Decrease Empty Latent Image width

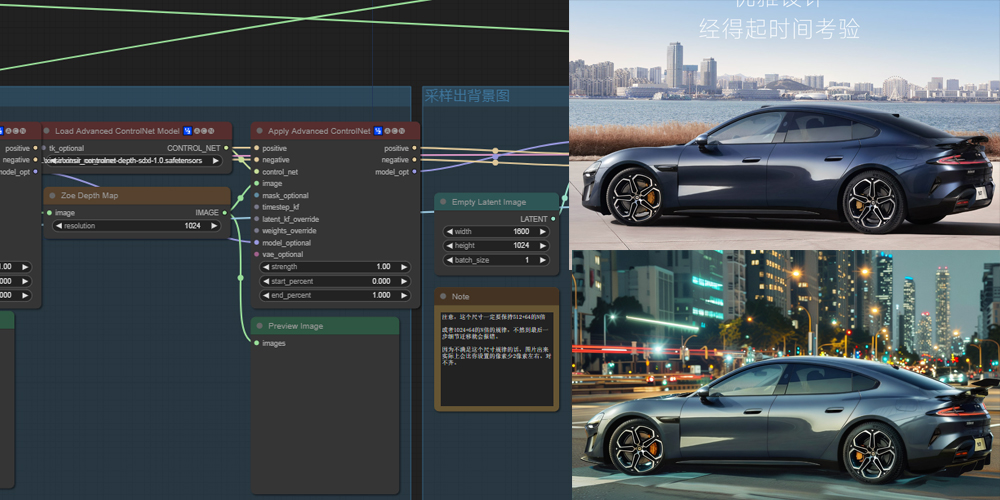tap(448, 232)
